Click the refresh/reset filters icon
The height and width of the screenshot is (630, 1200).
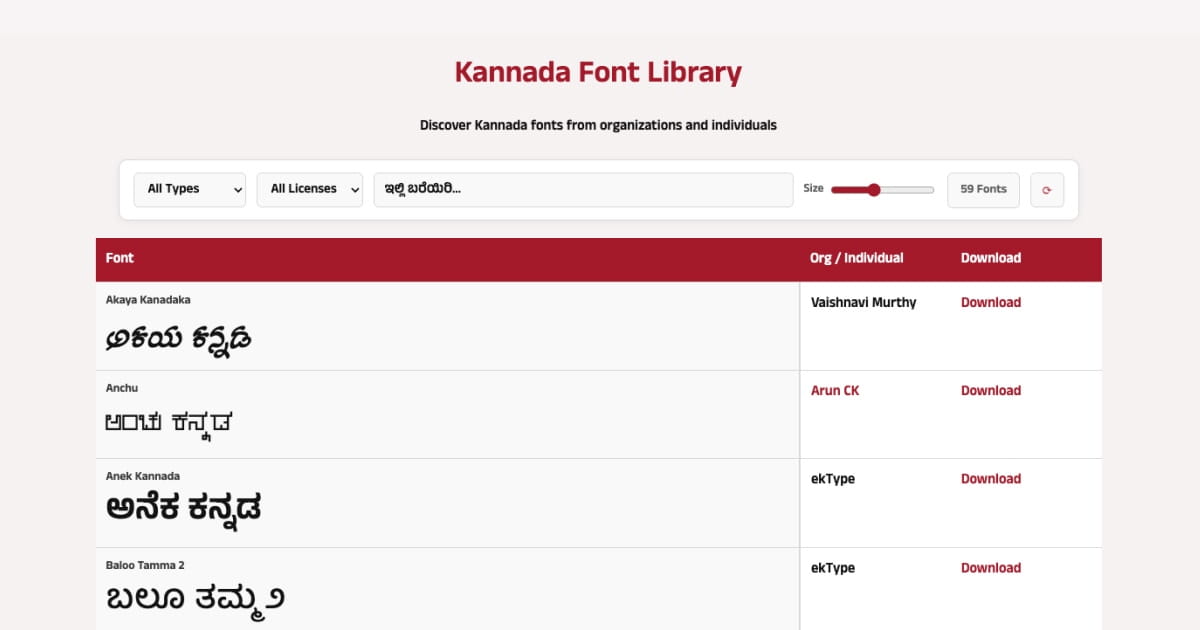[1047, 189]
